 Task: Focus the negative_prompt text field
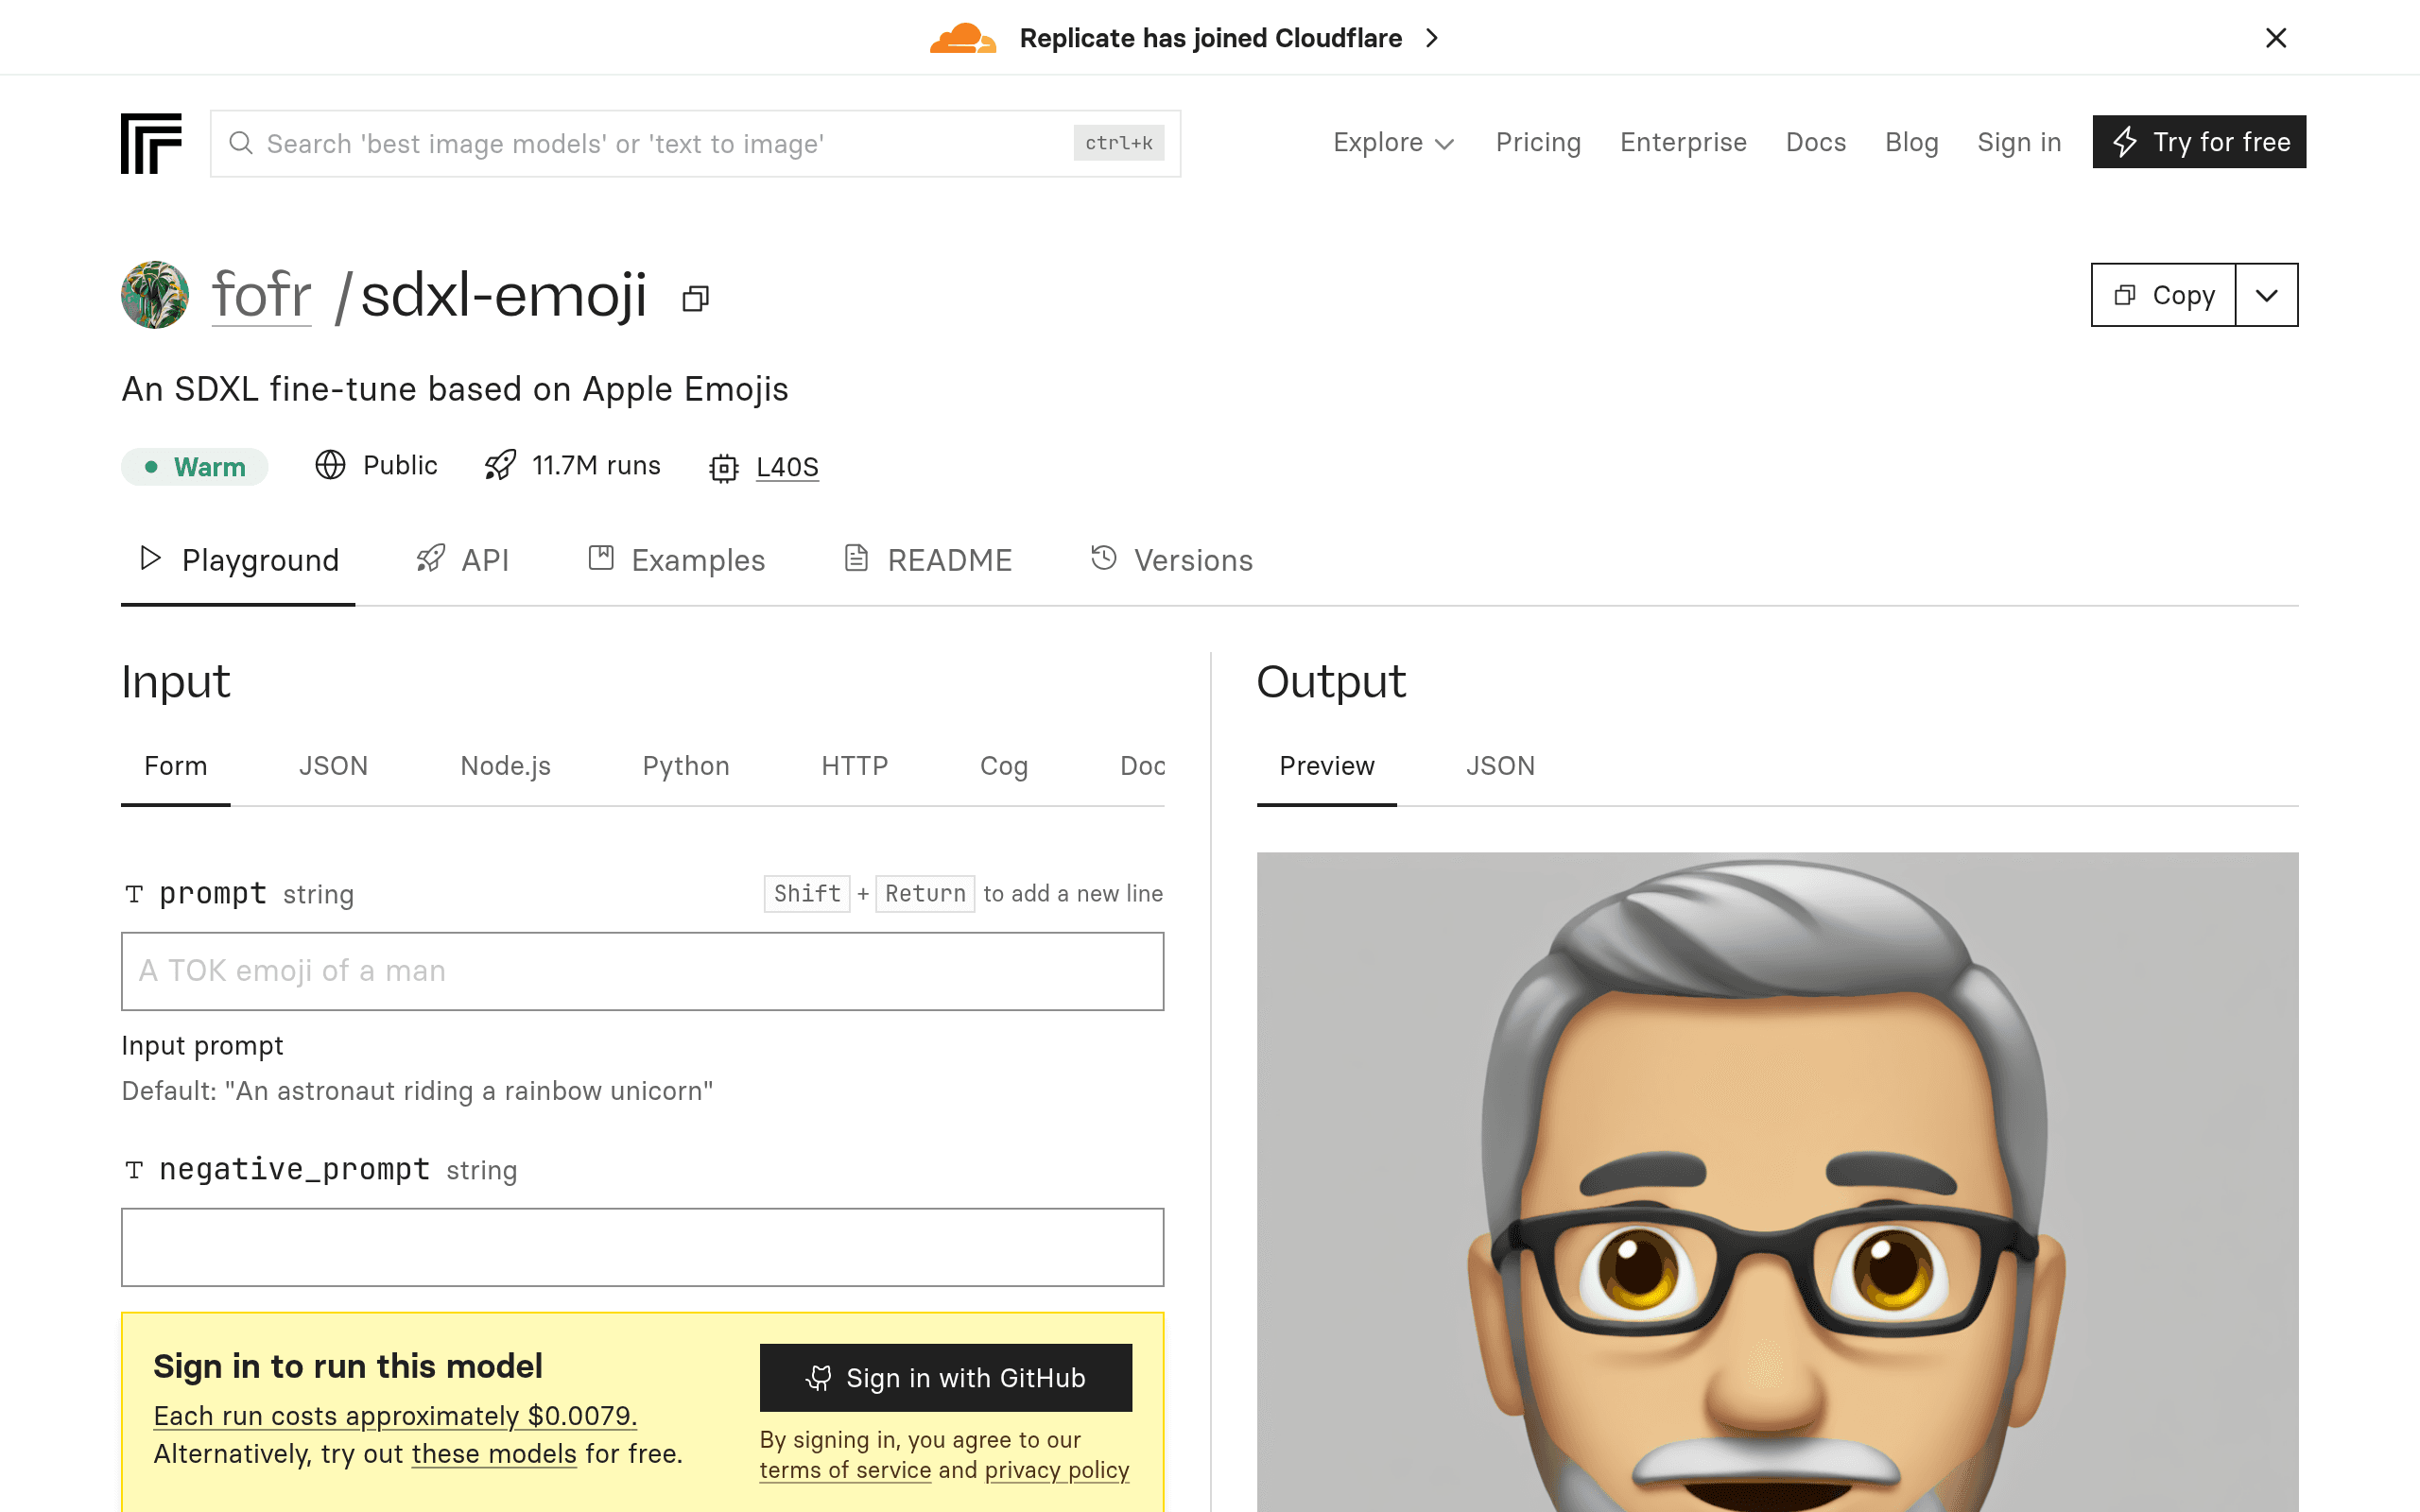(643, 1247)
